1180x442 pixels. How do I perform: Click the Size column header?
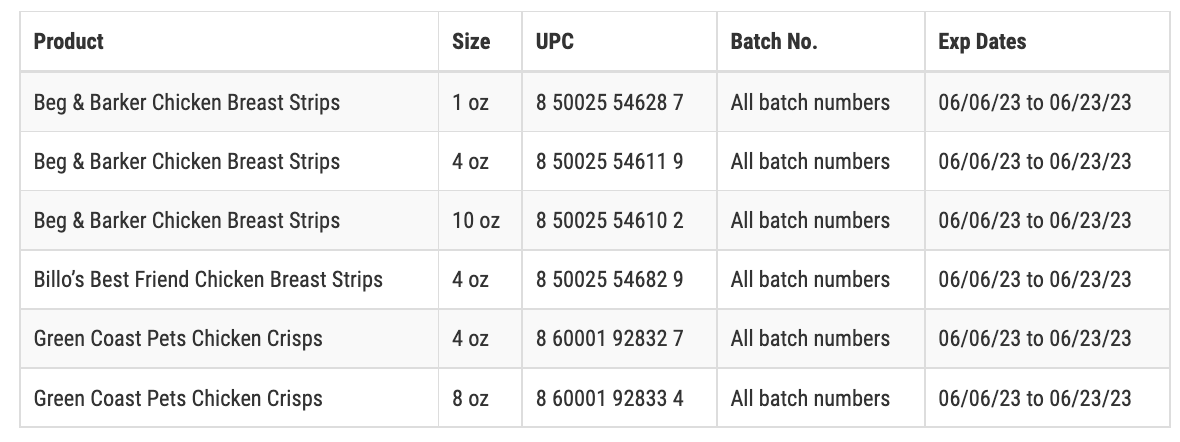pos(471,41)
